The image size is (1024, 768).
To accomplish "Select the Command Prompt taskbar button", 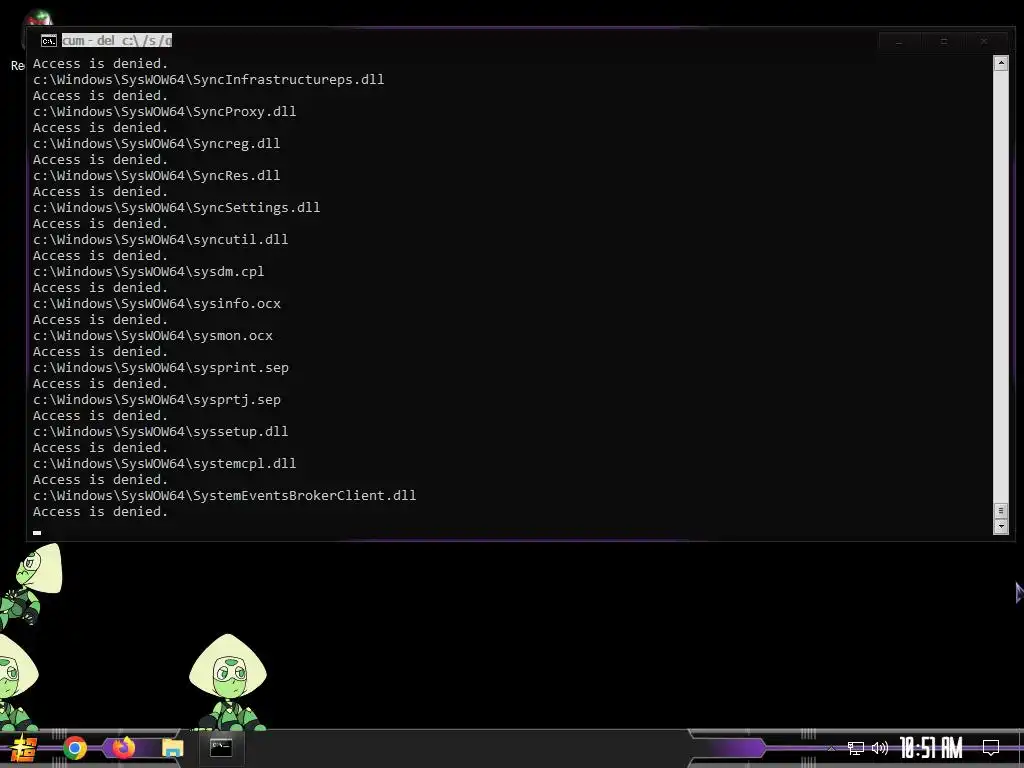I will tap(221, 747).
